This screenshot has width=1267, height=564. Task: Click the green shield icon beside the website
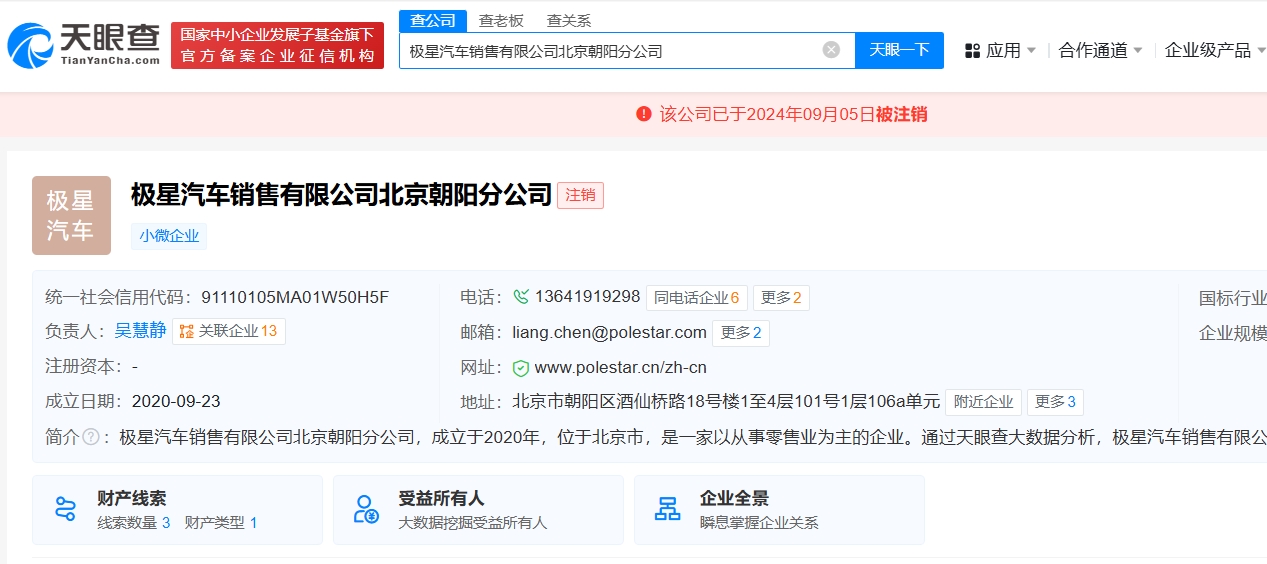click(x=520, y=368)
